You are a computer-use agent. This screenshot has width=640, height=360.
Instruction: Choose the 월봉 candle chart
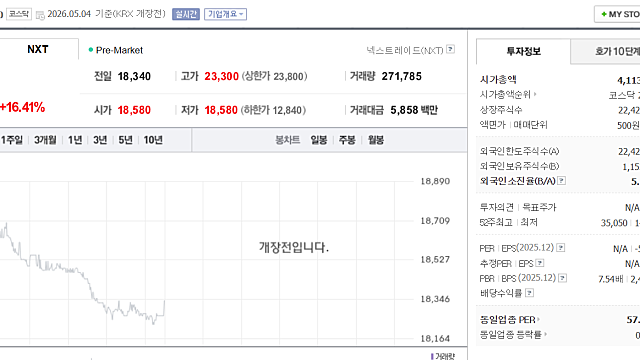pos(376,140)
